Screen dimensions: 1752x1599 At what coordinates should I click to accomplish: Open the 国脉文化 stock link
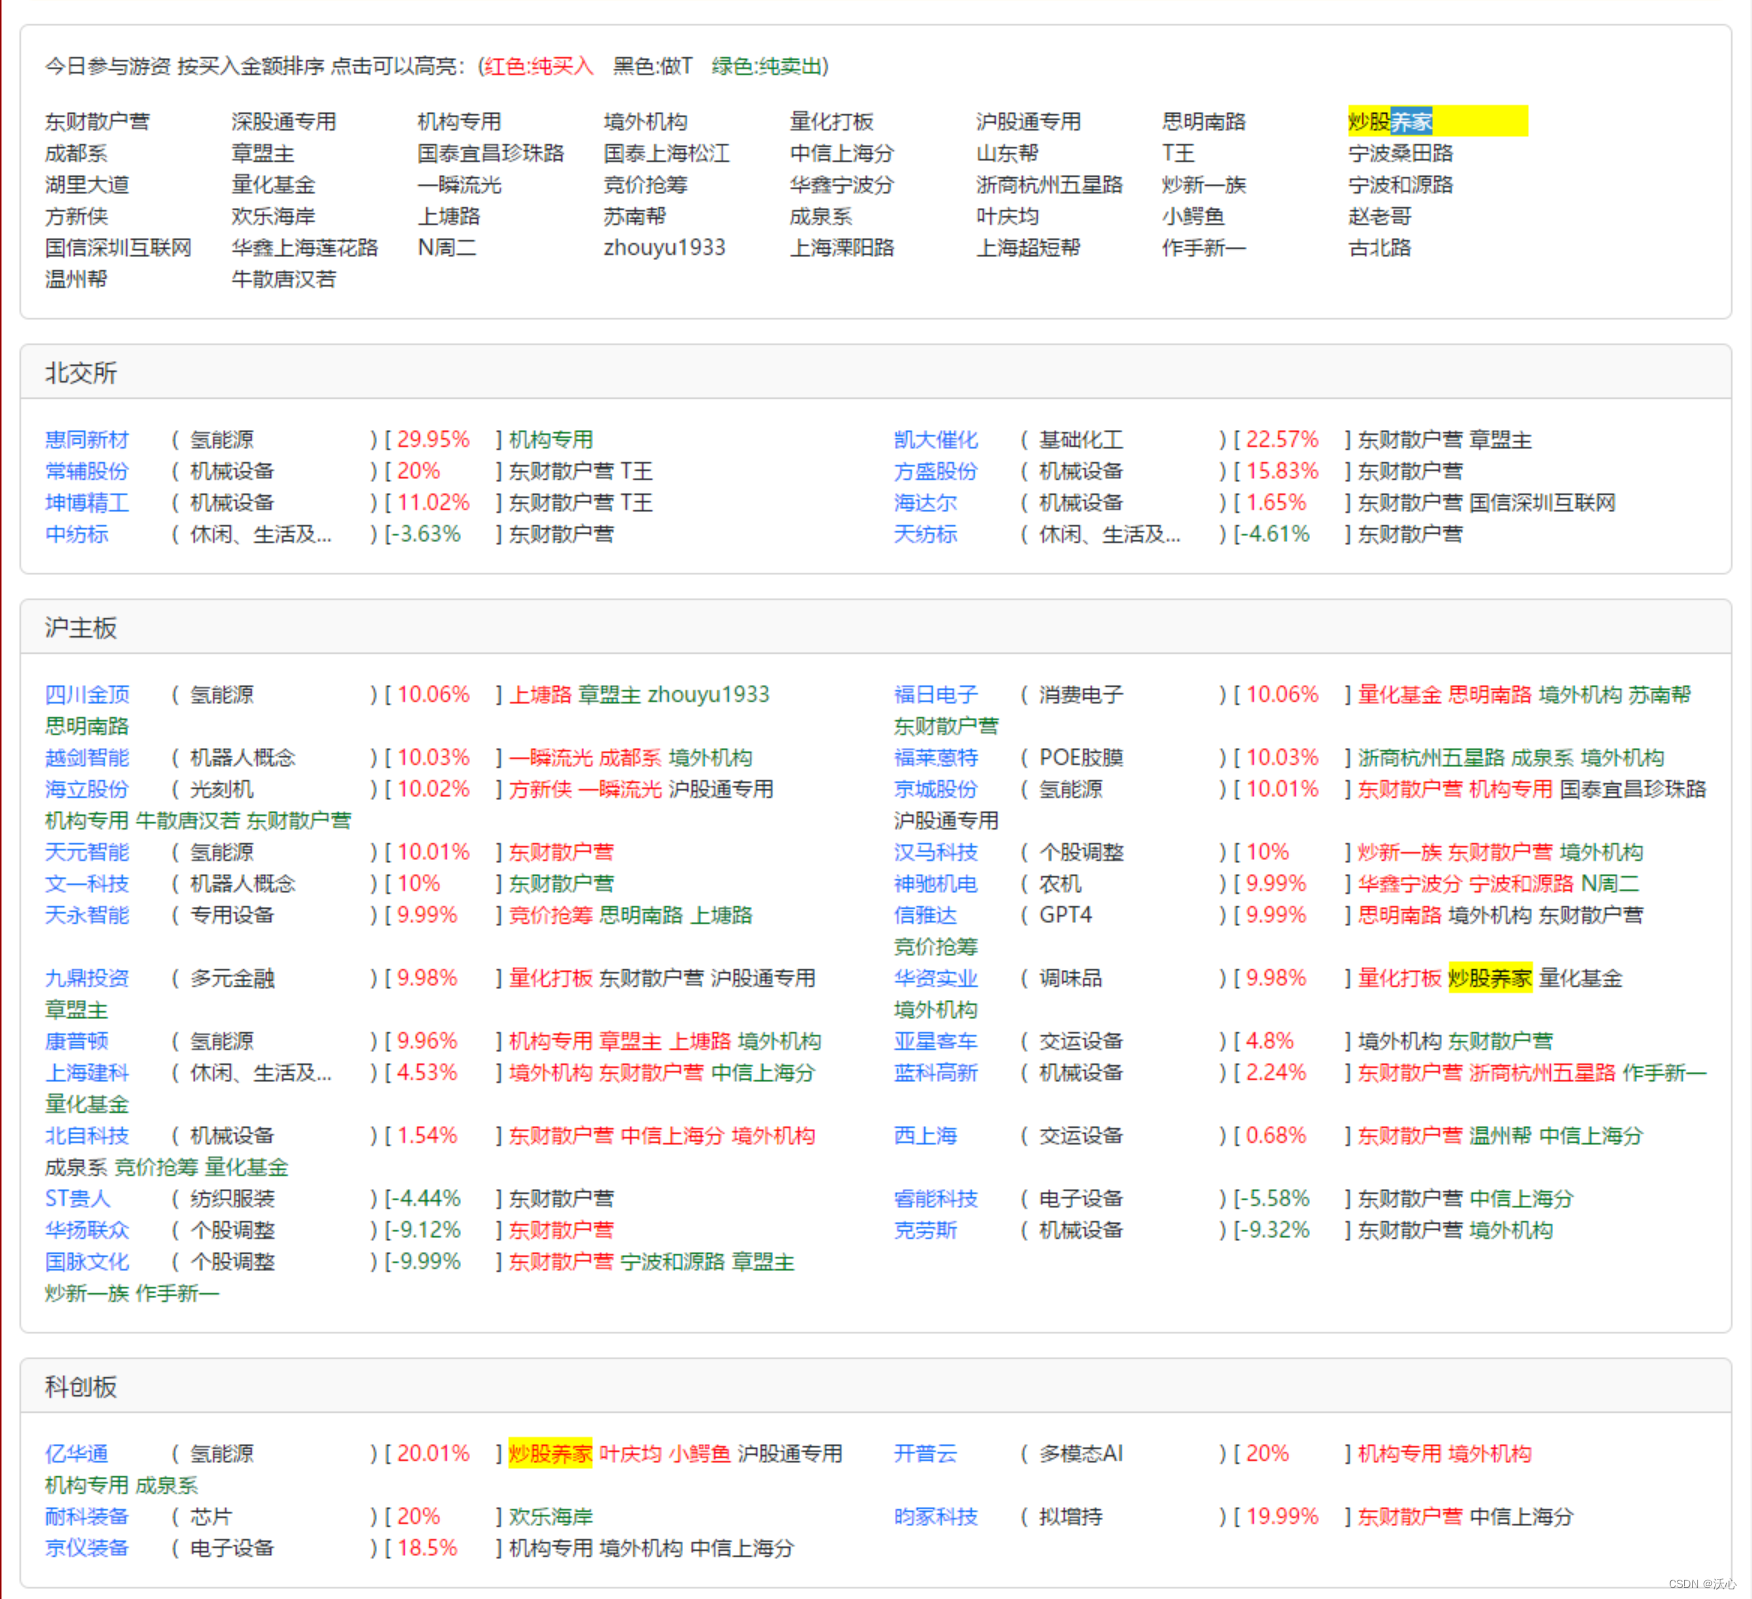point(86,1262)
